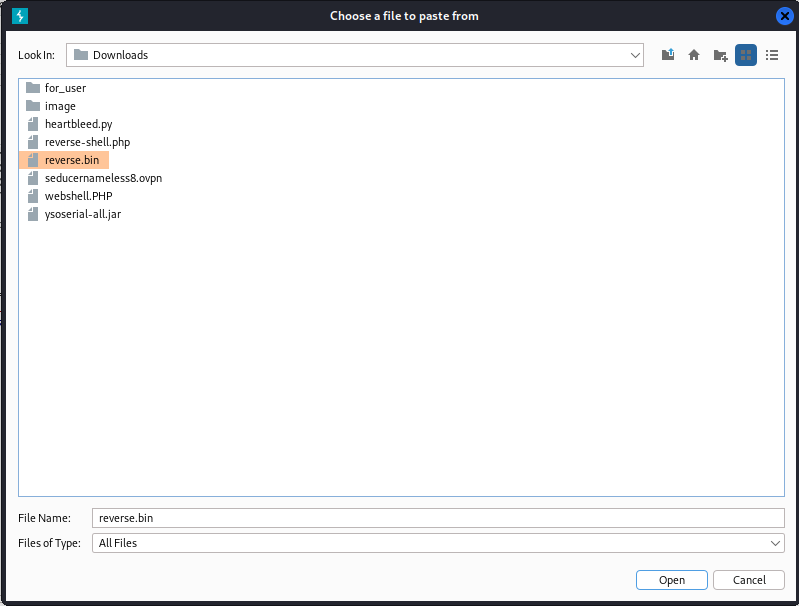Select reverse-shell.php file

[78, 142]
